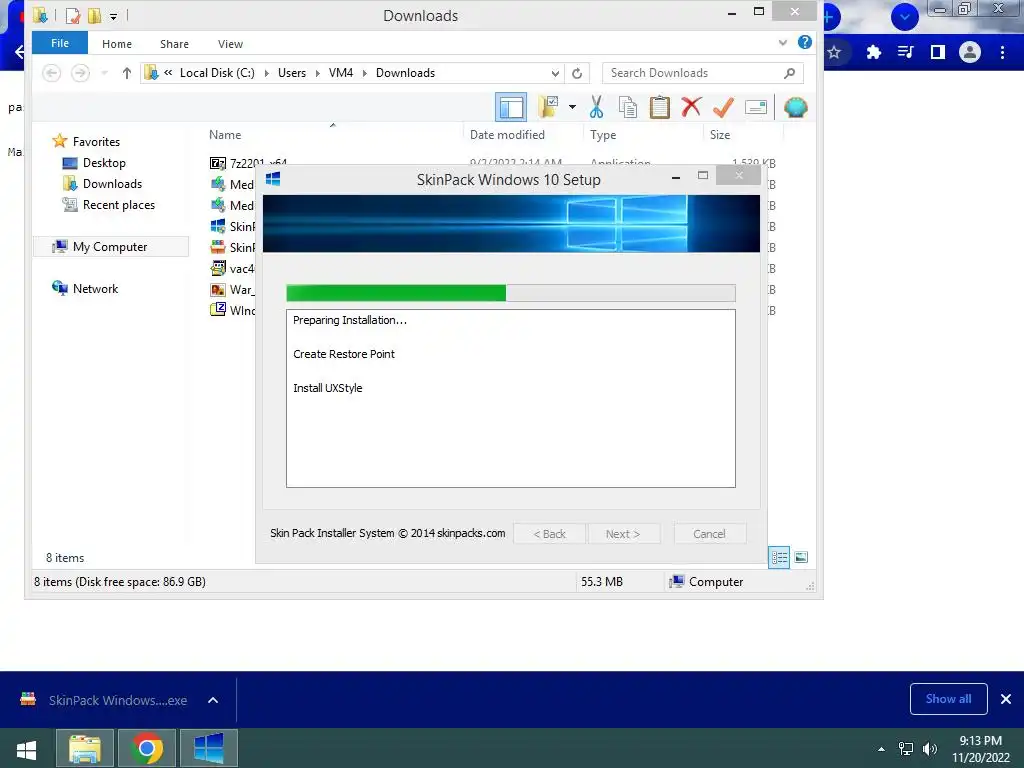Open the recent locations dropdown arrow
The image size is (1024, 768).
coord(104,73)
